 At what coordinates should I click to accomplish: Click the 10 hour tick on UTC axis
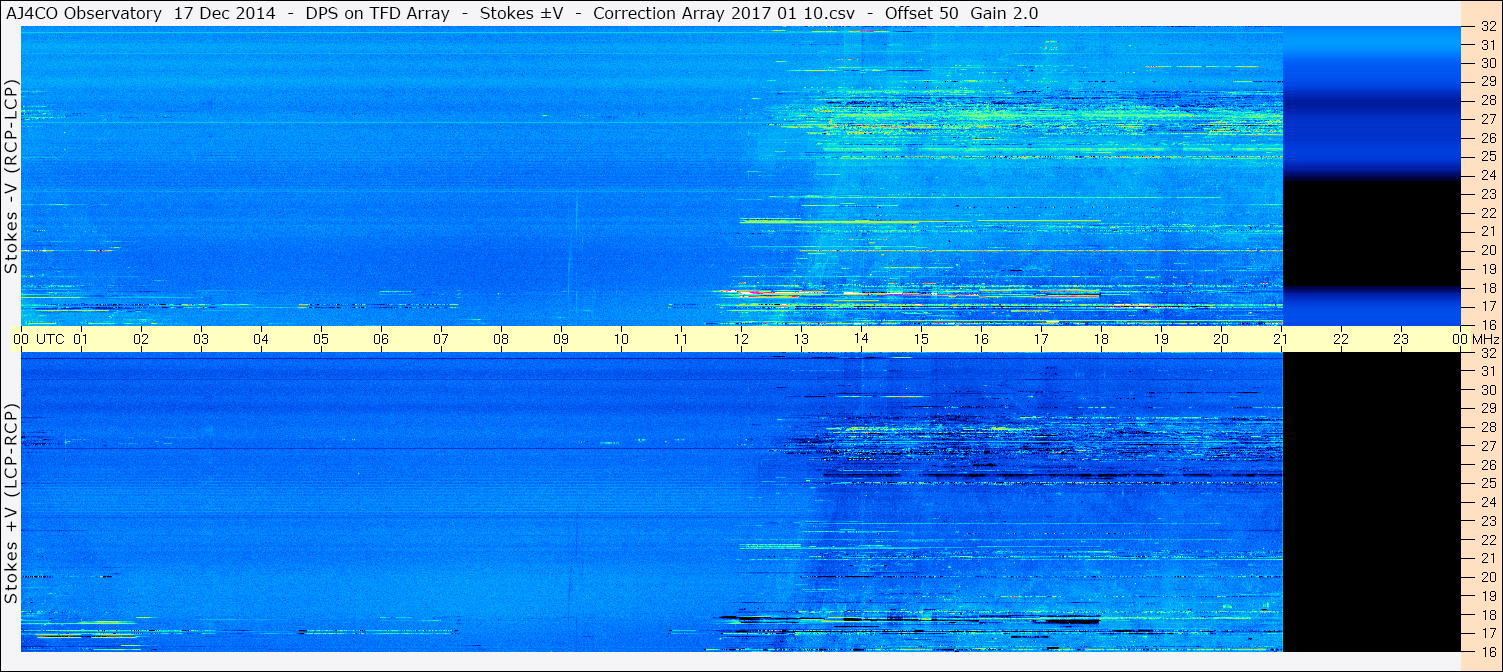pyautogui.click(x=621, y=339)
